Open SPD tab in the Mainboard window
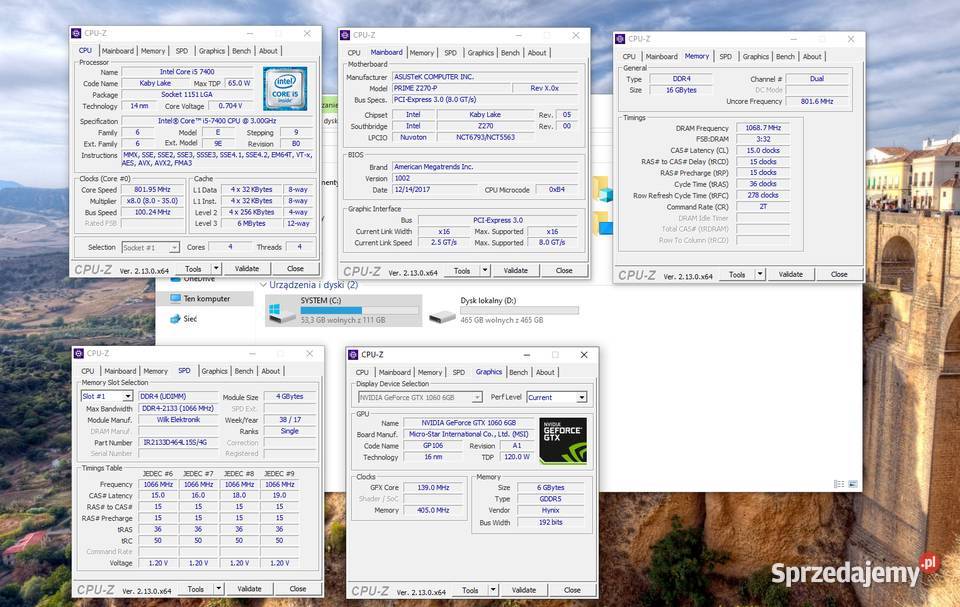Viewport: 960px width, 607px height. (450, 53)
